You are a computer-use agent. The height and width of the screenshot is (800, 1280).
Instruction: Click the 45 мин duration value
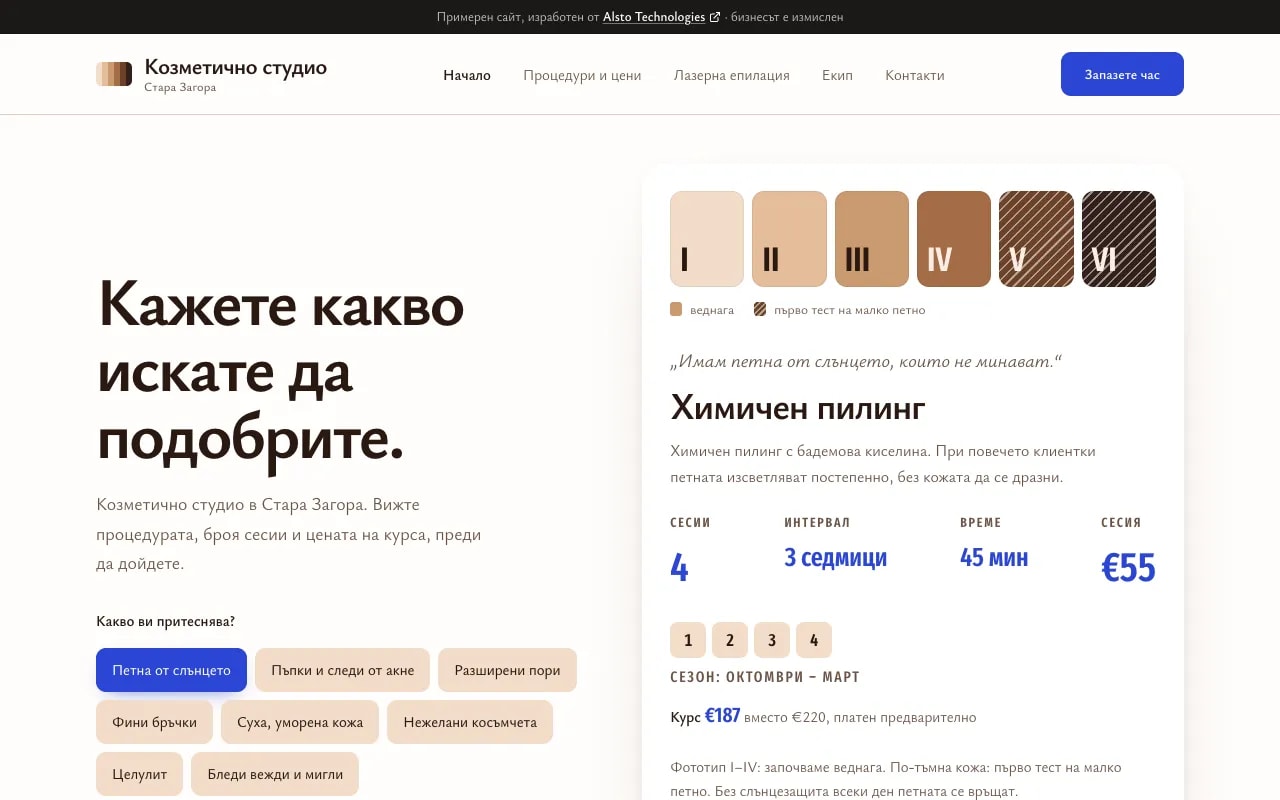click(x=994, y=558)
